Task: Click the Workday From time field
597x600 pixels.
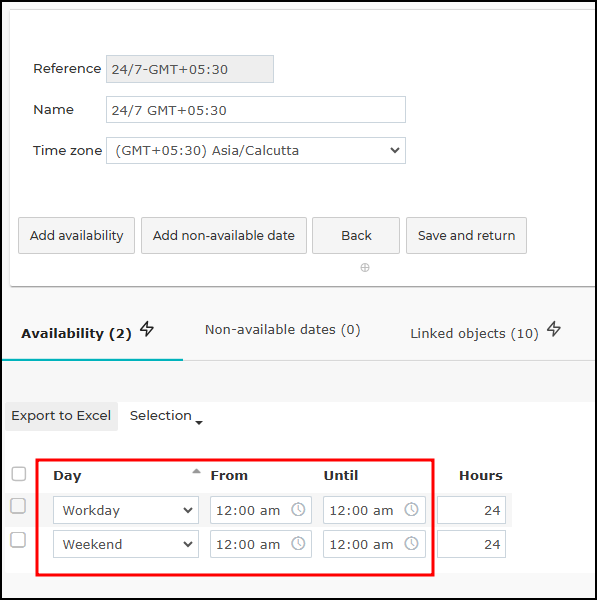Action: 261,510
